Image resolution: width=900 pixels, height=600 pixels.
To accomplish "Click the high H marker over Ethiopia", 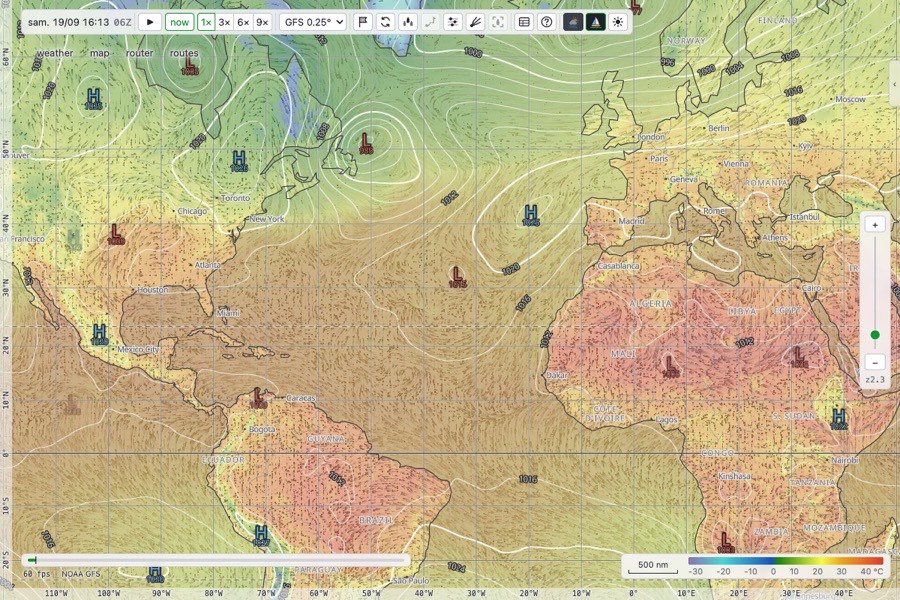I will click(x=839, y=419).
